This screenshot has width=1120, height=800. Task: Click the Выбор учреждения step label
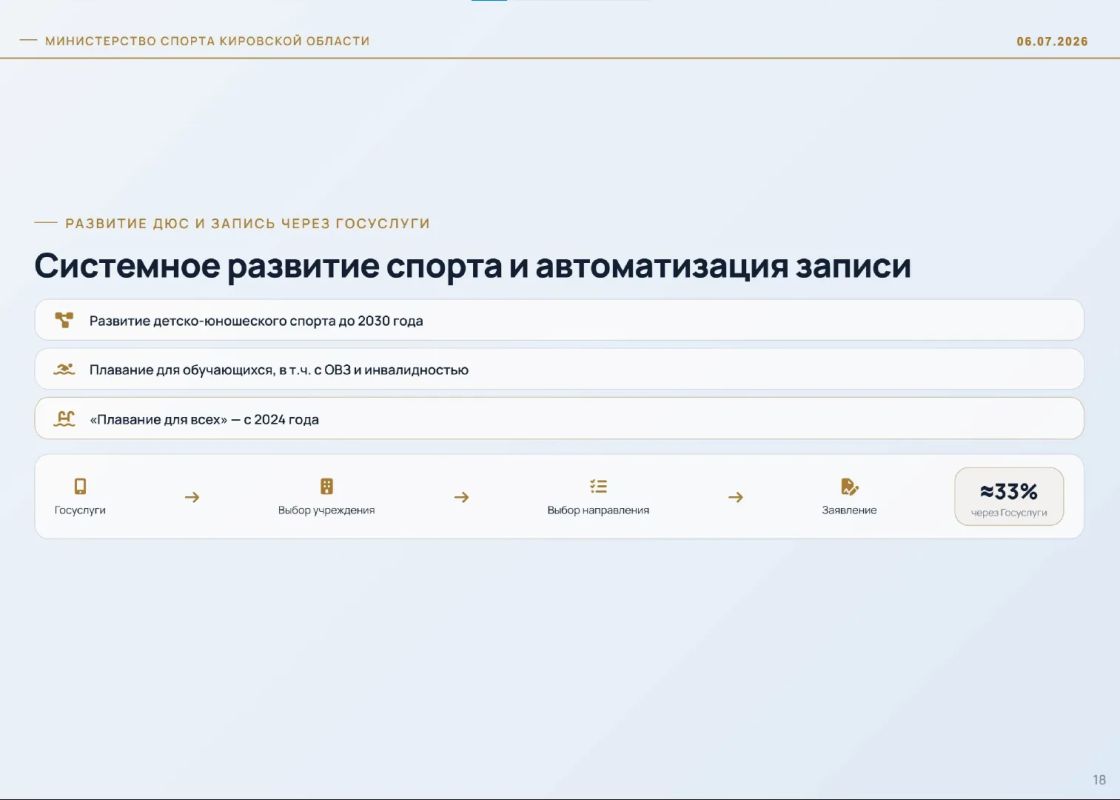(x=326, y=510)
